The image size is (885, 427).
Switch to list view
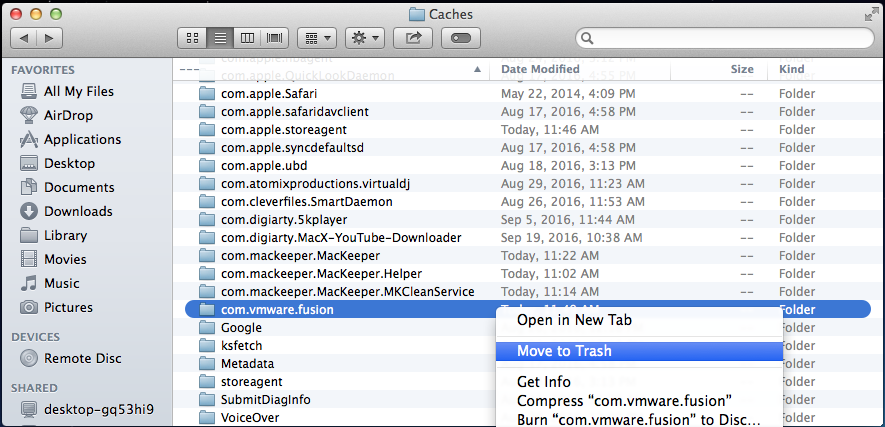(x=220, y=38)
